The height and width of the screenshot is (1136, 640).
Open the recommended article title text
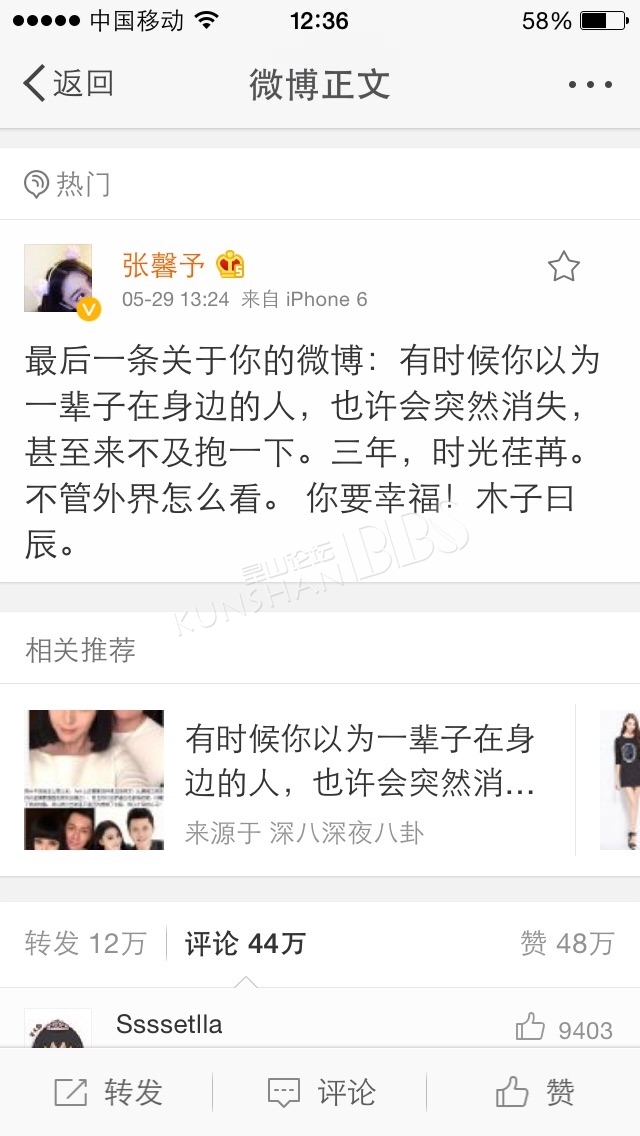[x=360, y=761]
